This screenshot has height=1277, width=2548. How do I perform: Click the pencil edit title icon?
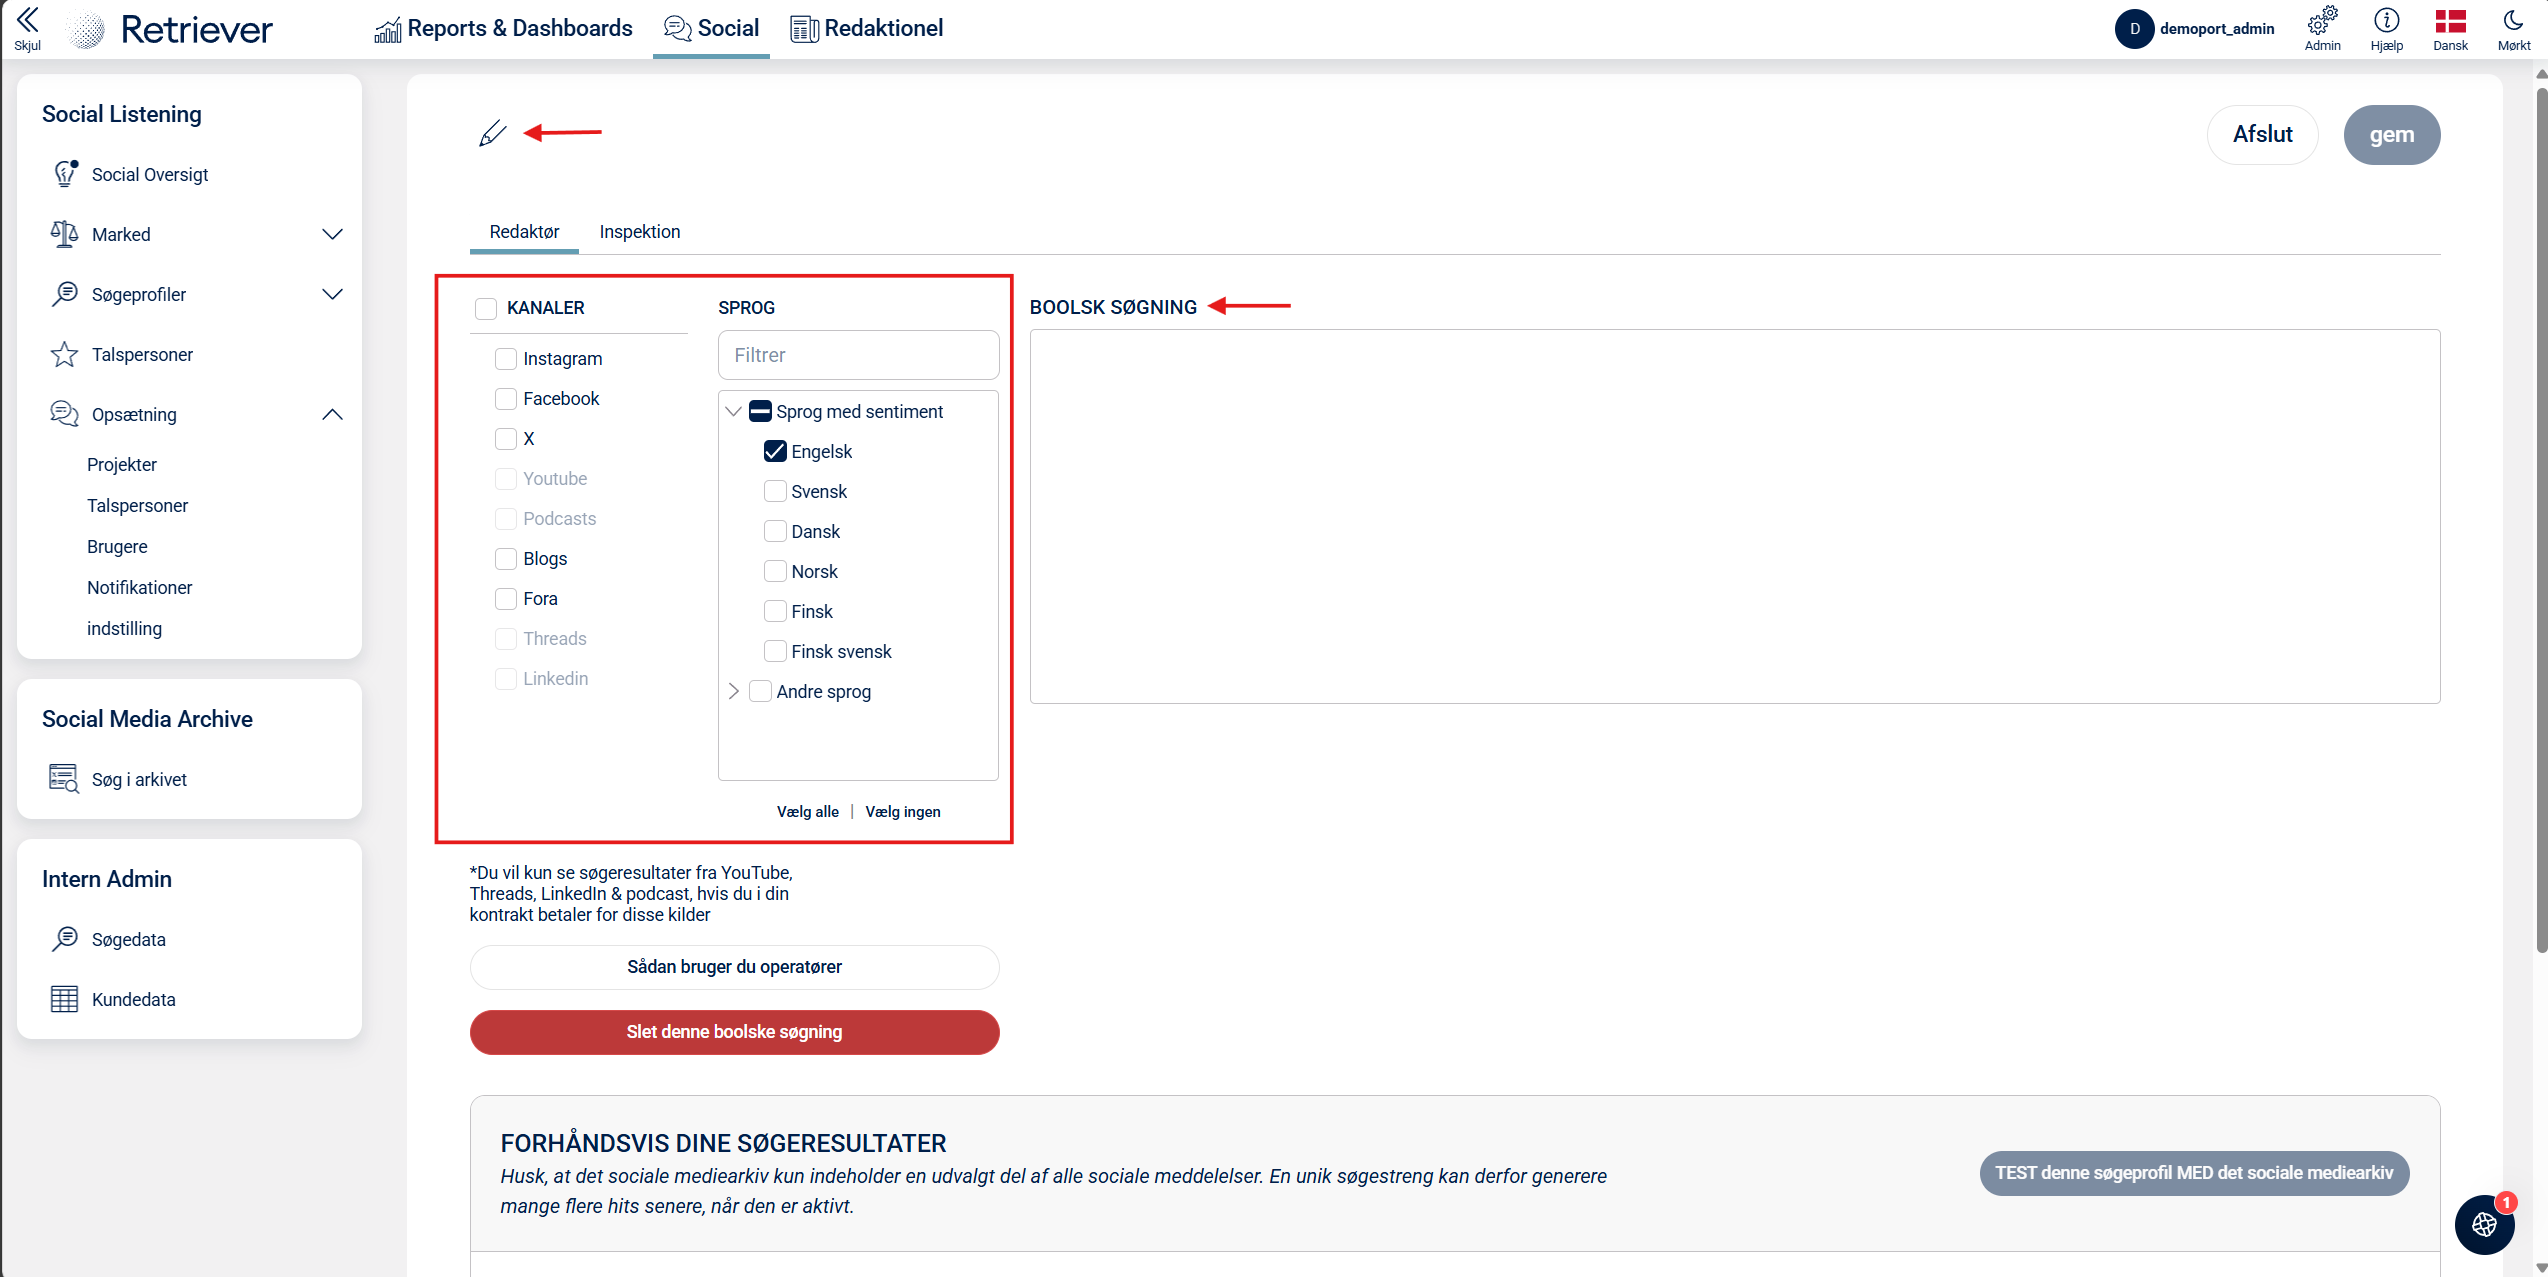[x=492, y=133]
